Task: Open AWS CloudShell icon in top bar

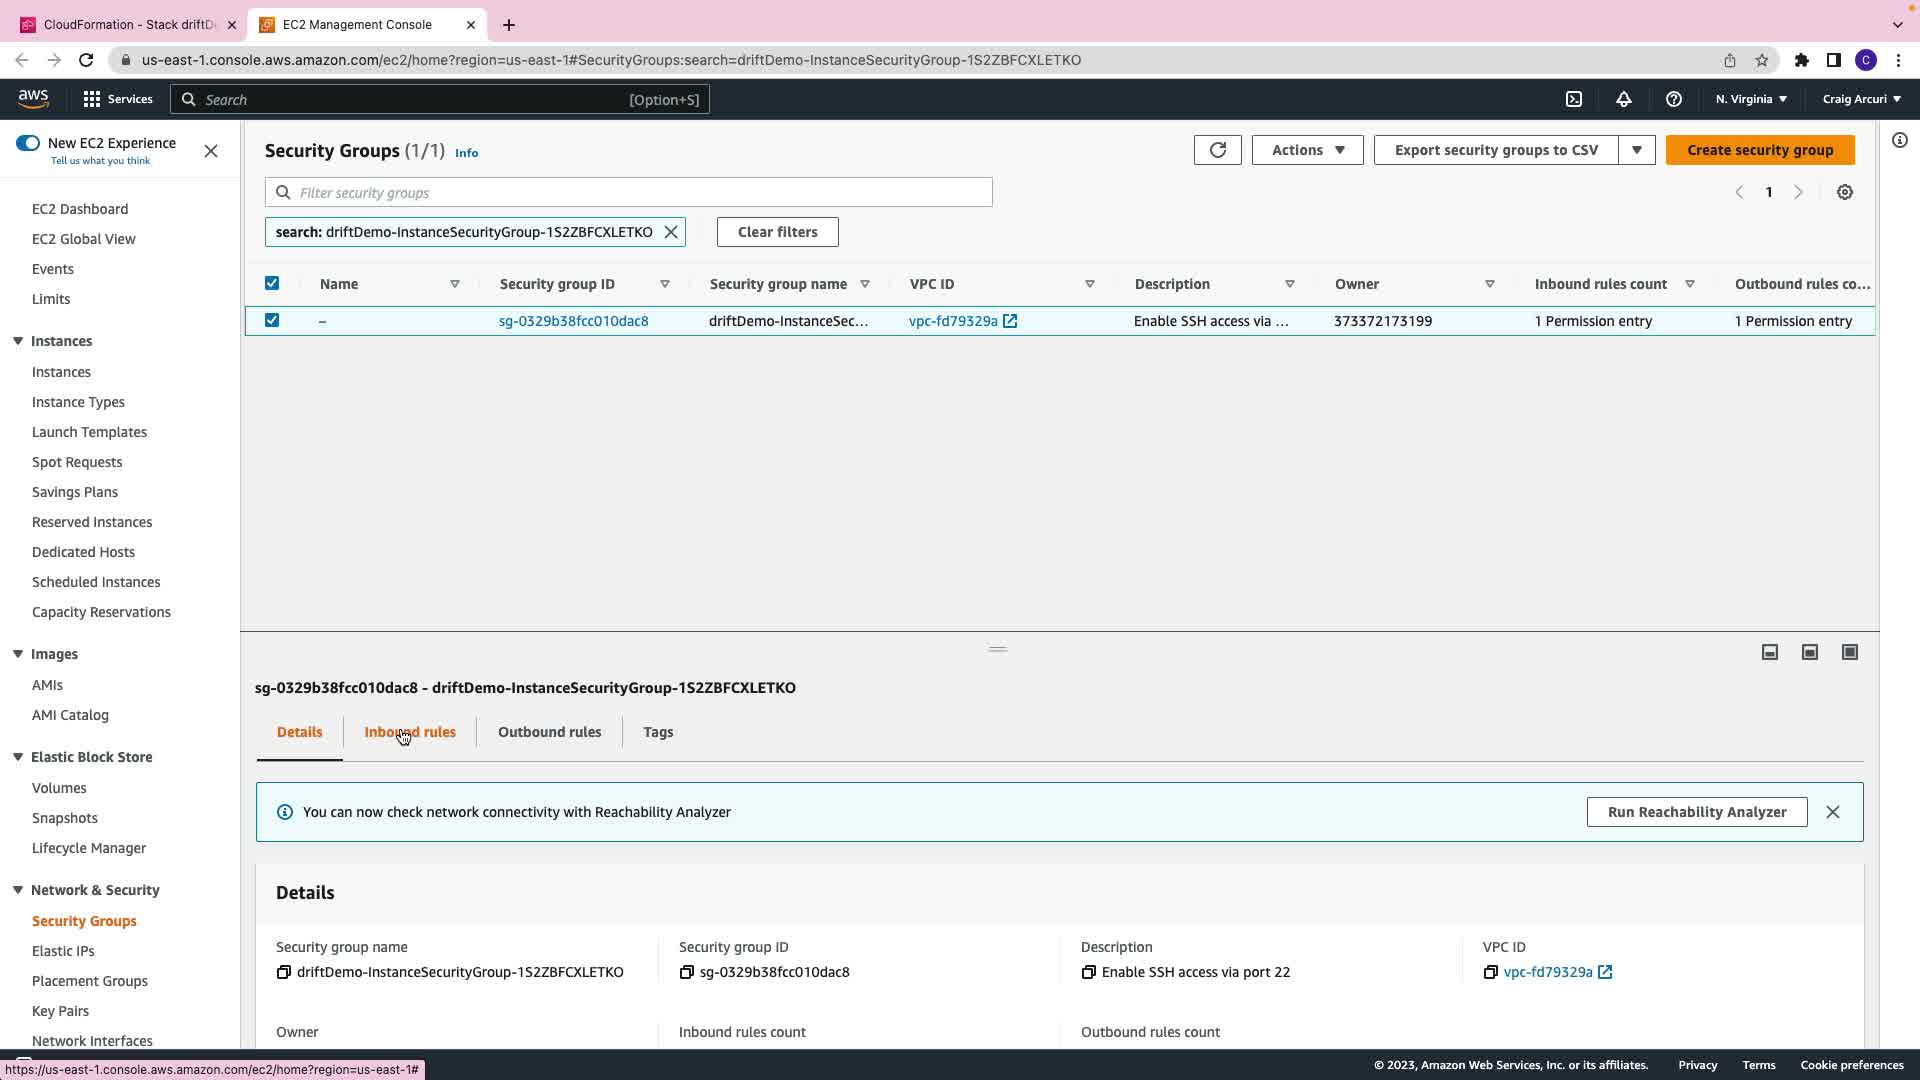Action: pos(1573,99)
